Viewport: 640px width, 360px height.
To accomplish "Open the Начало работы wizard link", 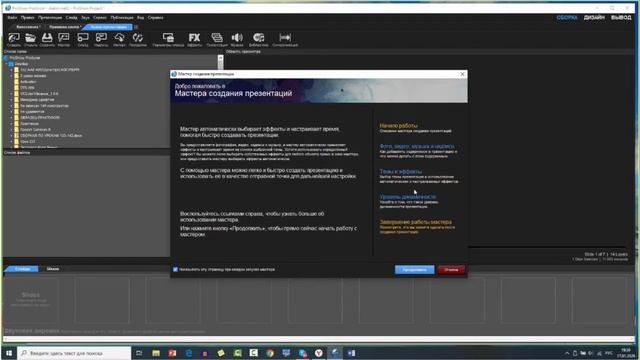I will [x=398, y=126].
